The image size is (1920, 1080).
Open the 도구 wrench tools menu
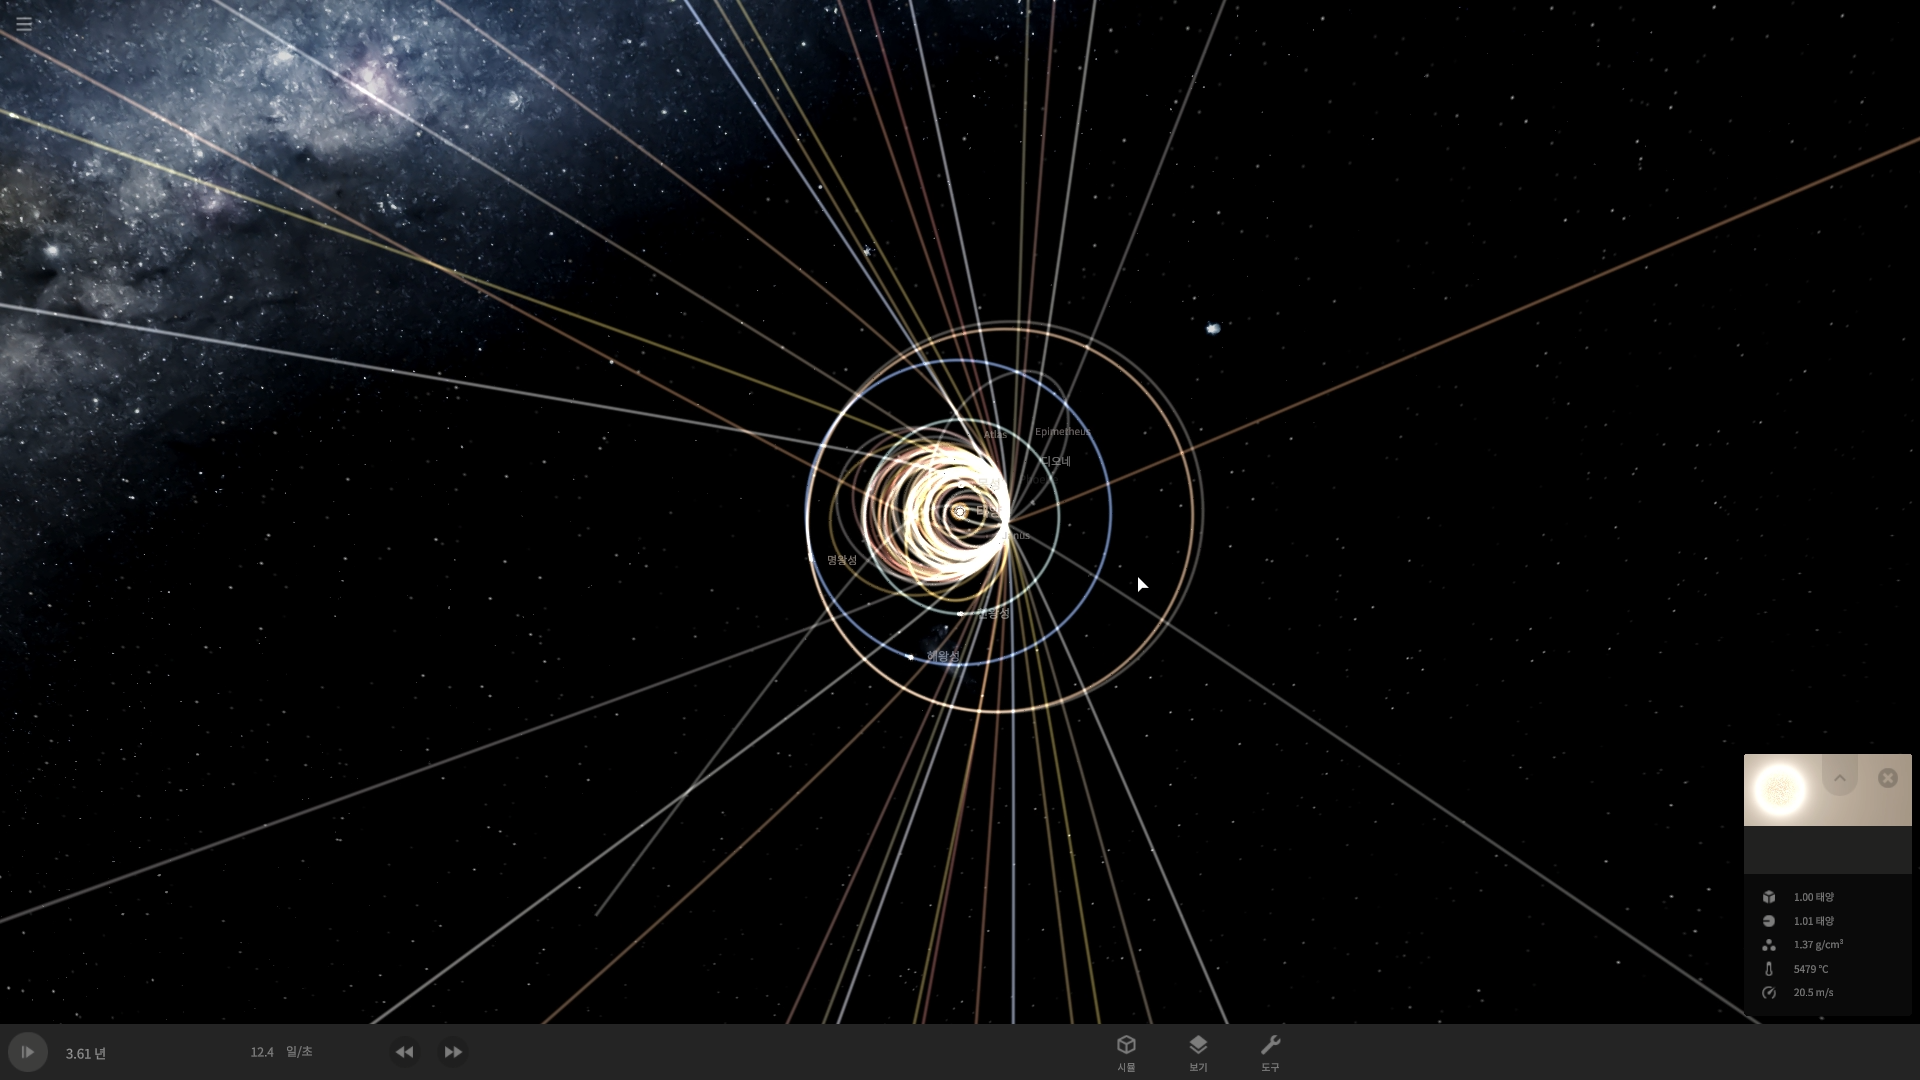point(1270,1051)
